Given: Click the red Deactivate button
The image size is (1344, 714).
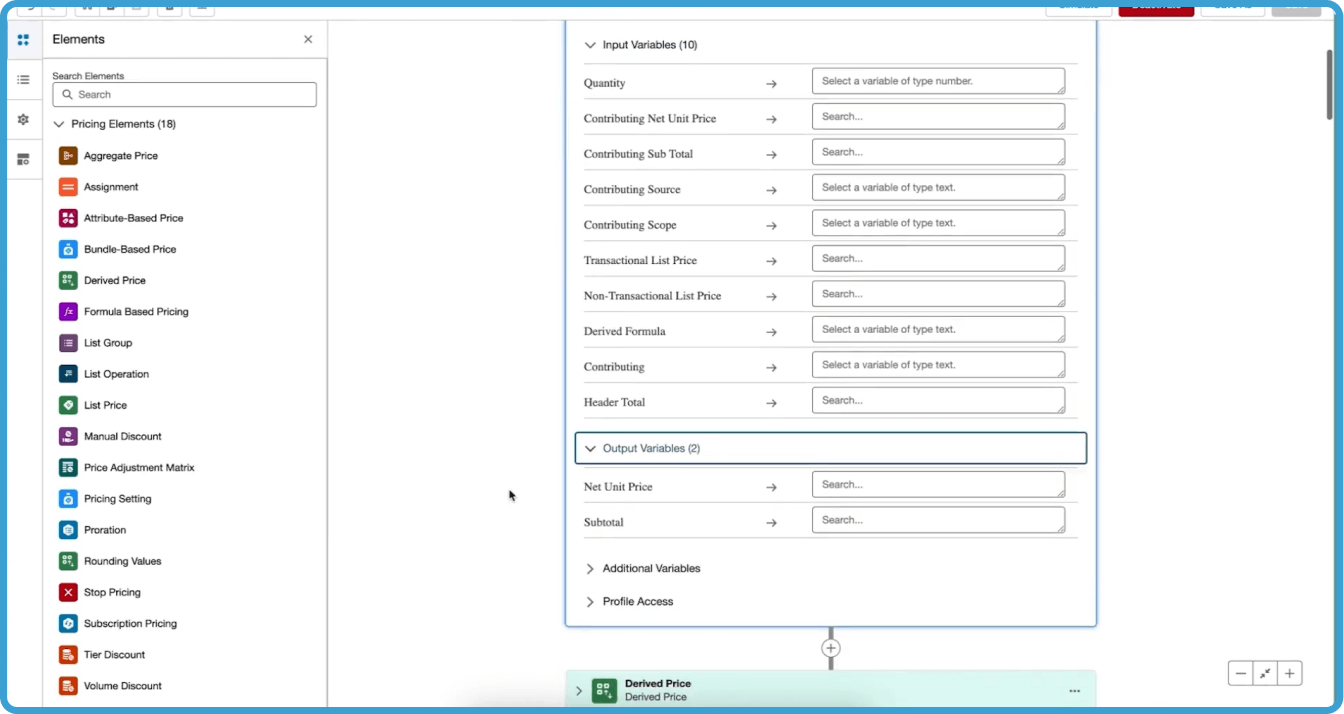Looking at the screenshot, I should (x=1155, y=6).
